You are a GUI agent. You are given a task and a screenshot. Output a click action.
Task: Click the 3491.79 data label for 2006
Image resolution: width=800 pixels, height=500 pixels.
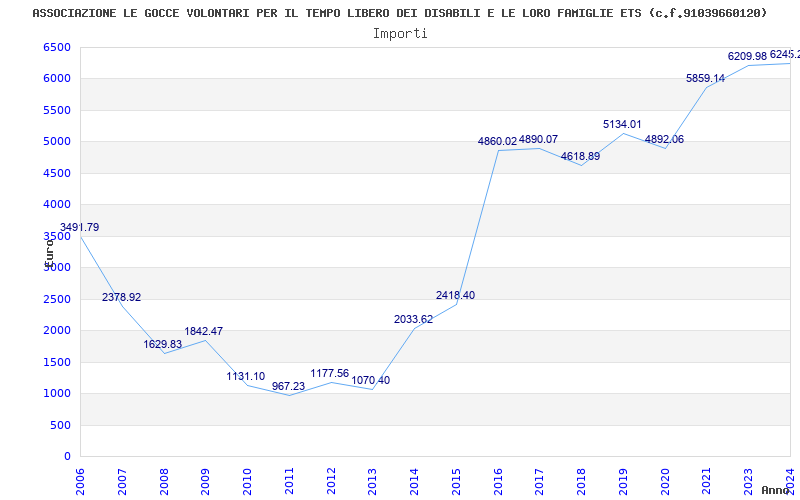tap(80, 228)
